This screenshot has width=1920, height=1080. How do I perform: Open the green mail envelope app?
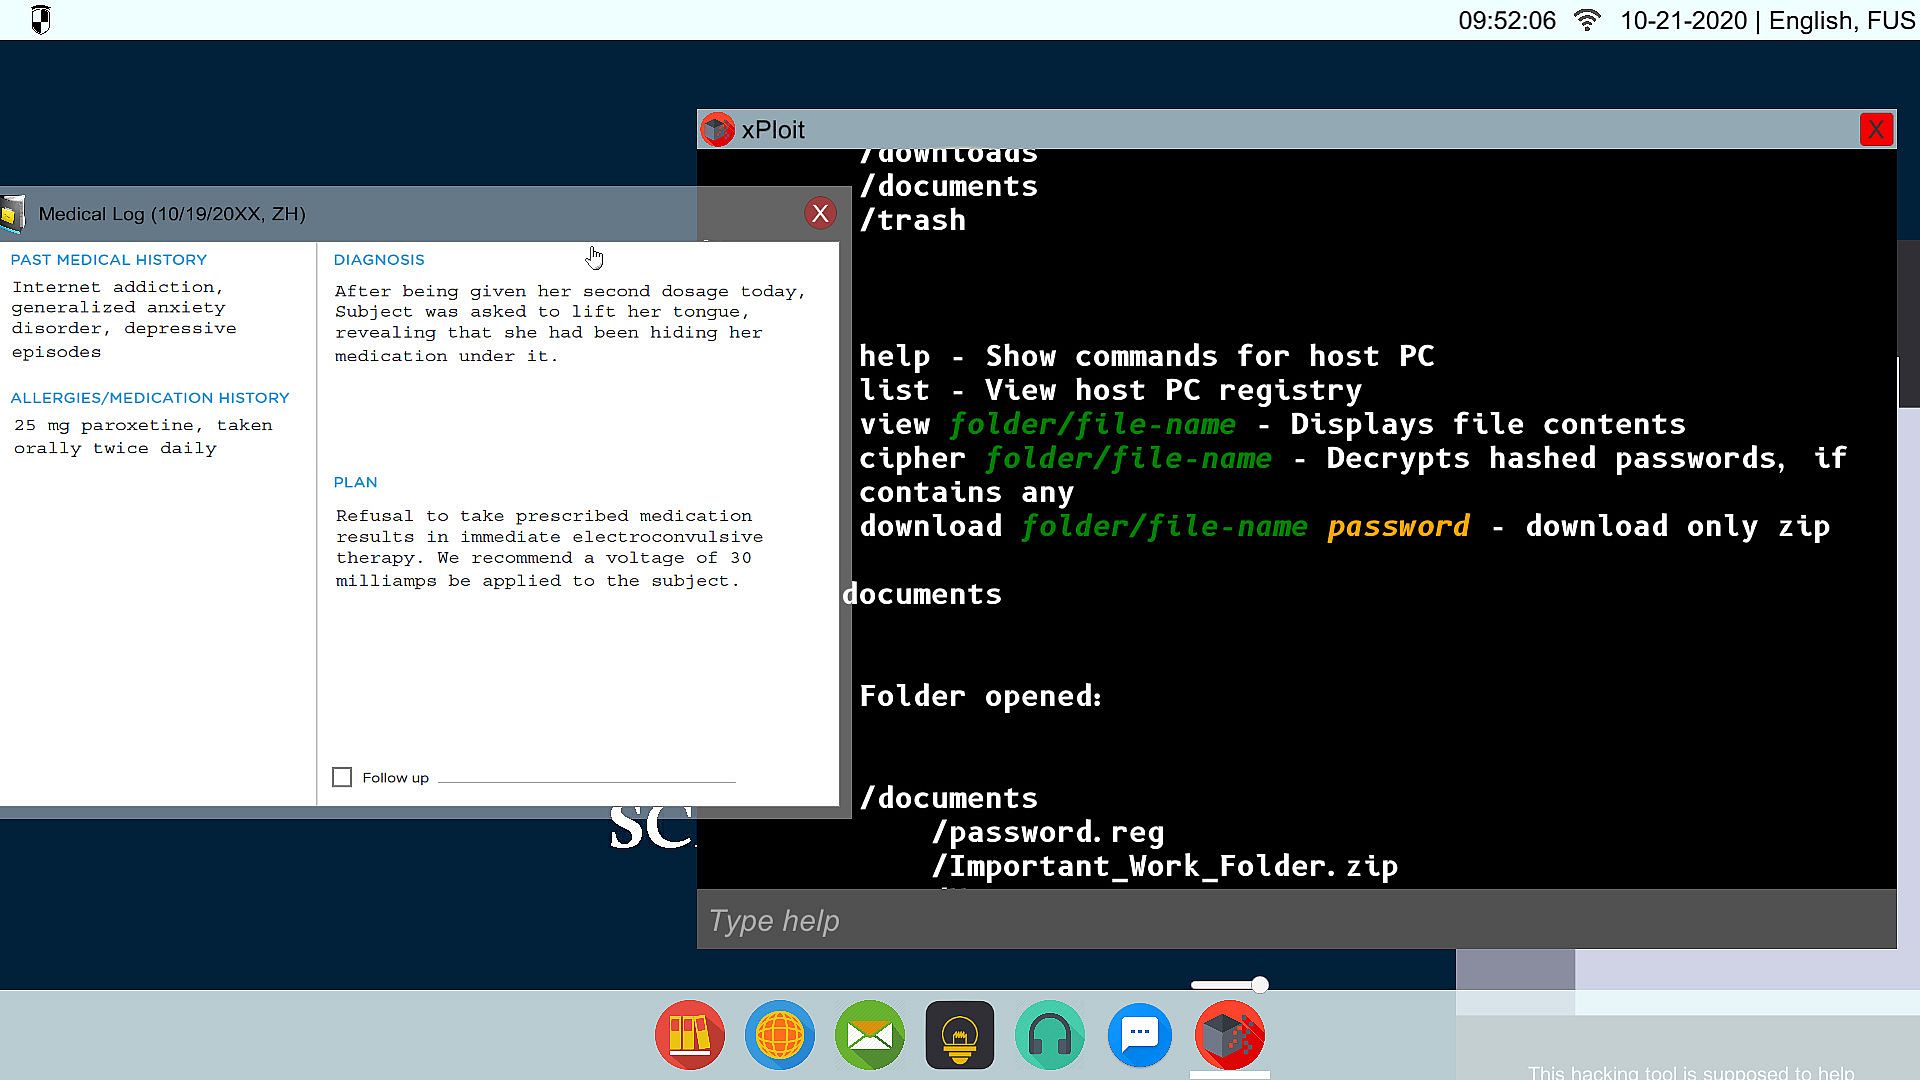870,1035
